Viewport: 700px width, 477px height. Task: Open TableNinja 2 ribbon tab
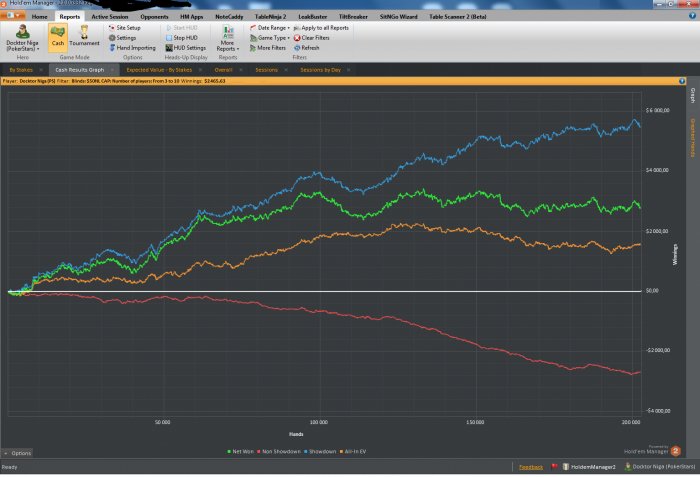[270, 17]
